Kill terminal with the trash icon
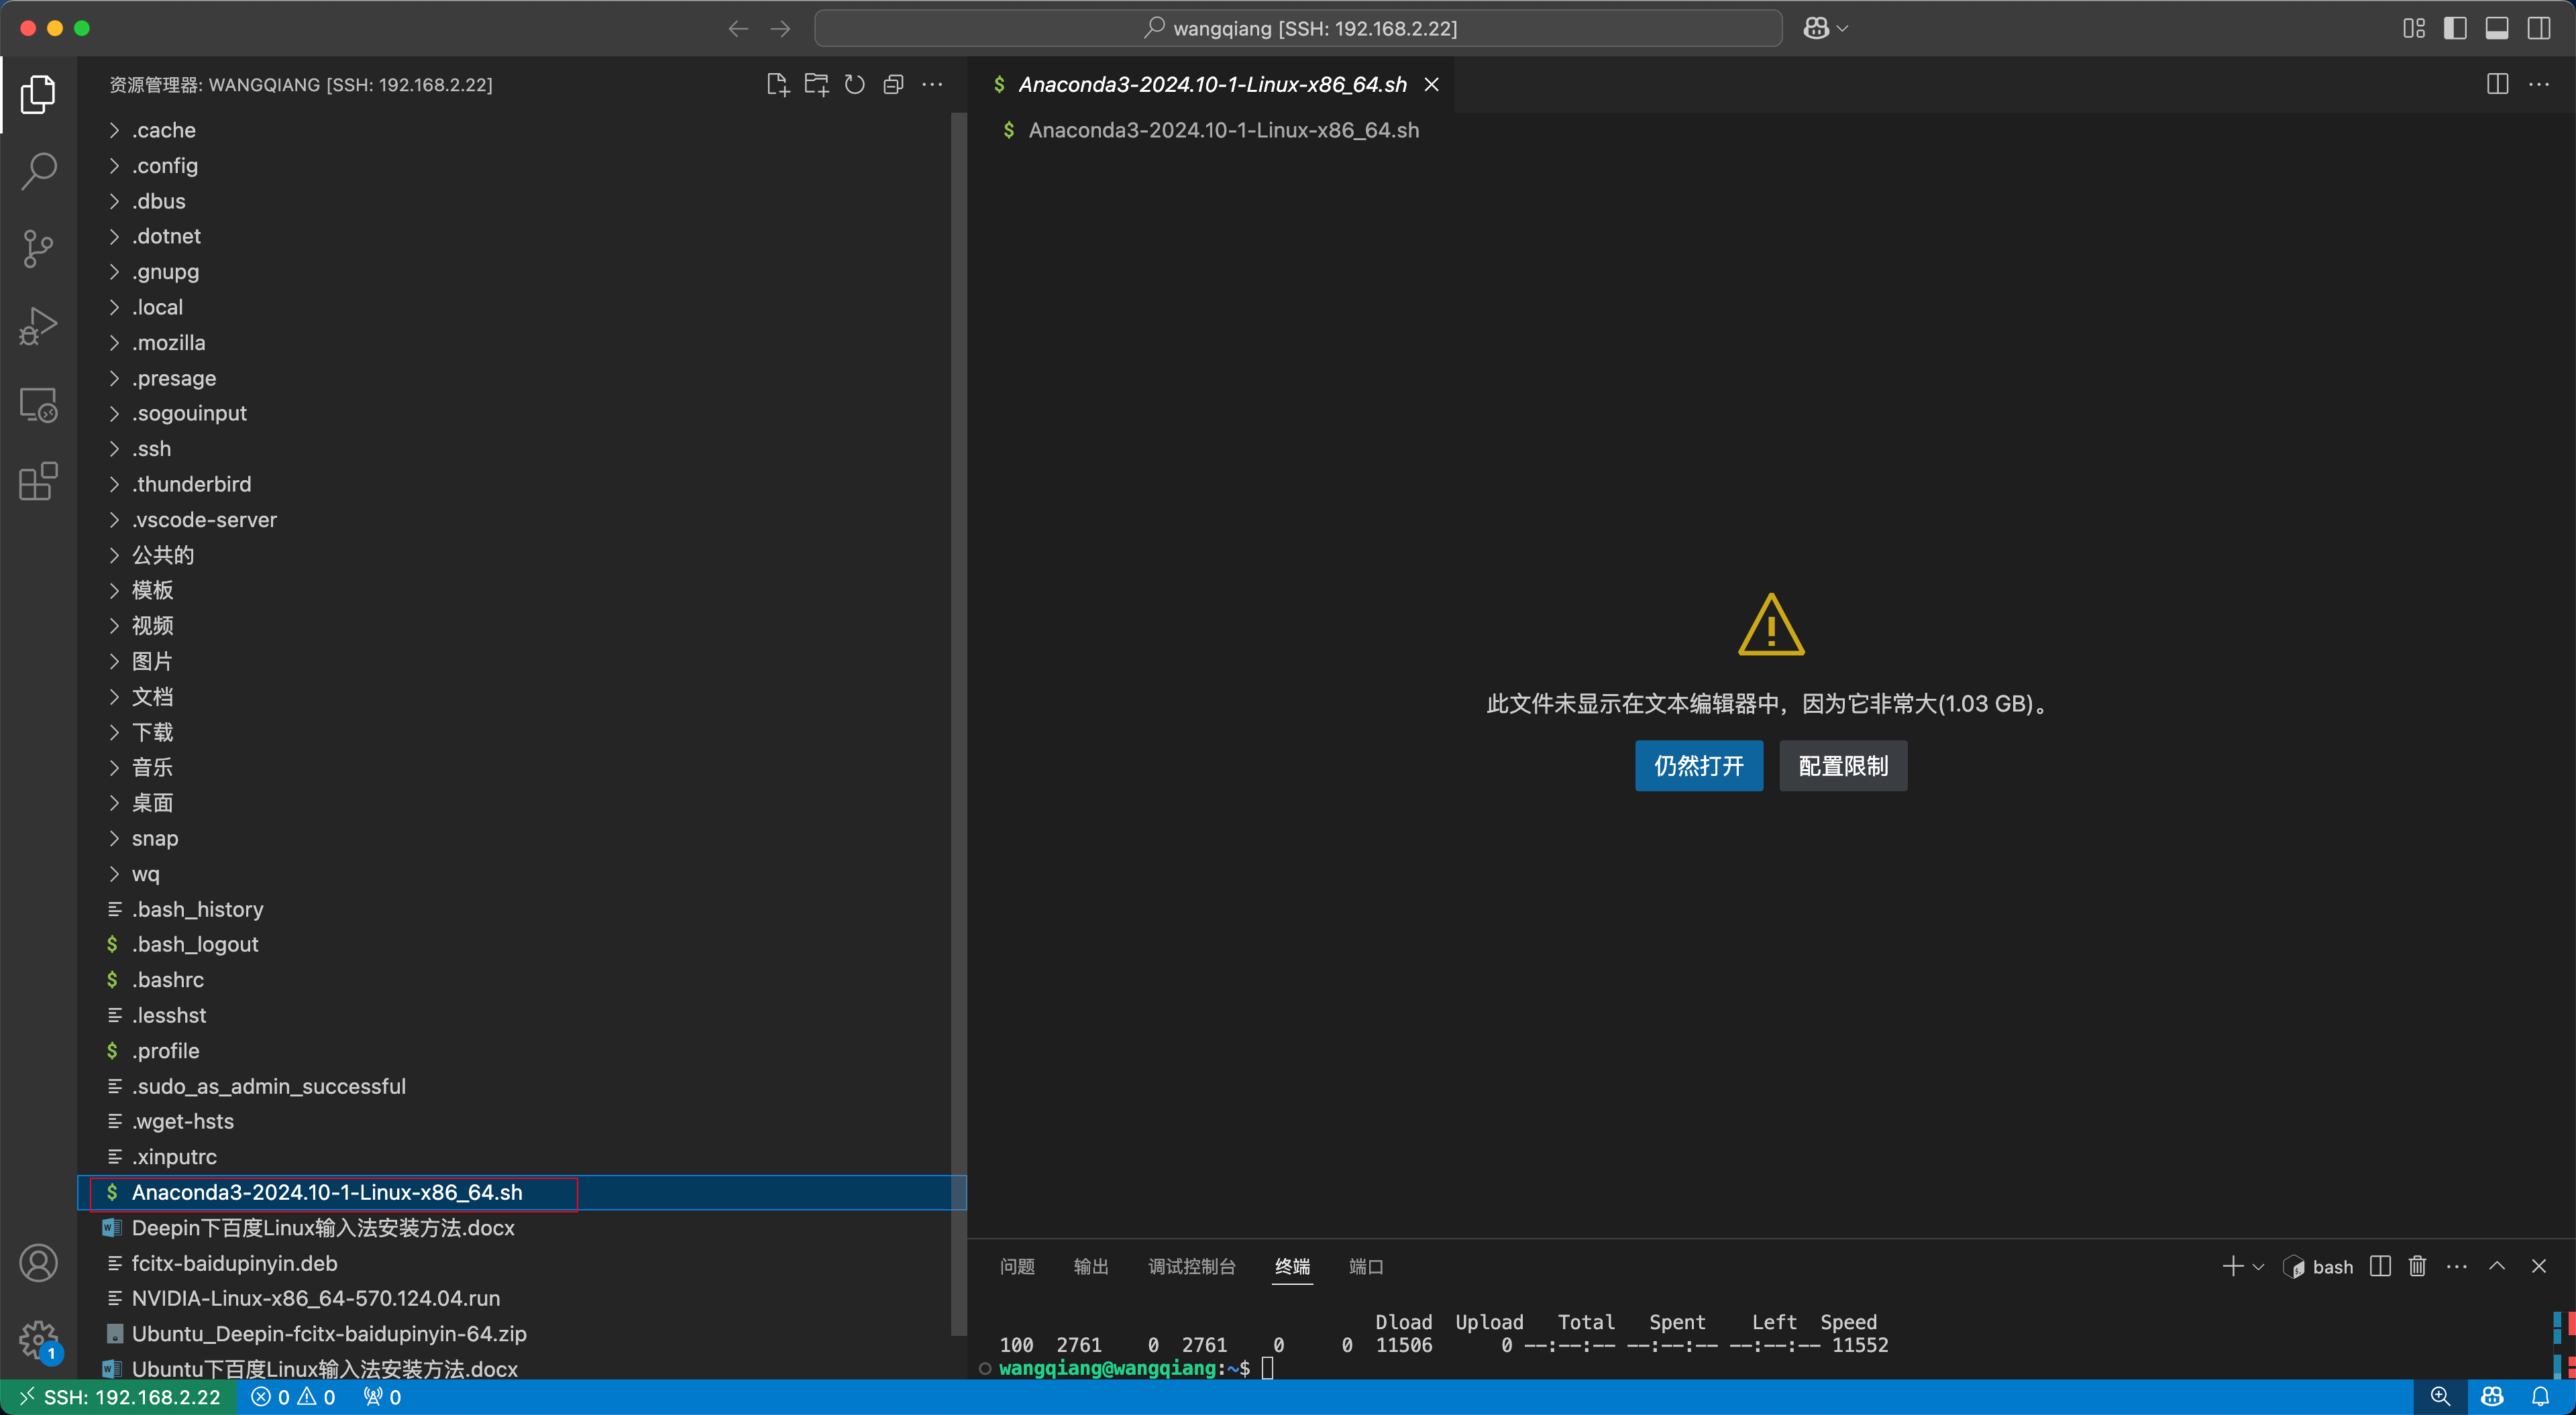 point(2417,1266)
